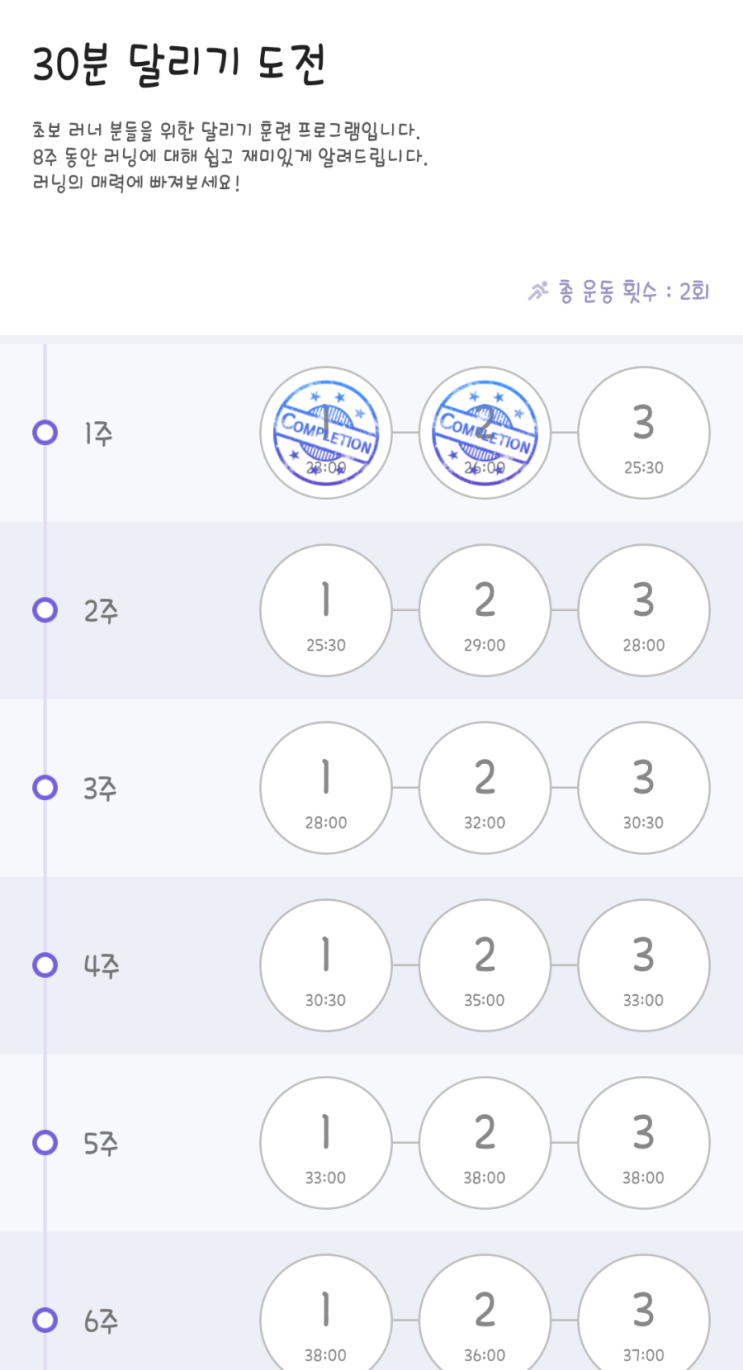The image size is (743, 1370).
Task: Click the running figure icon beside 총 운동 횟수
Action: click(538, 291)
